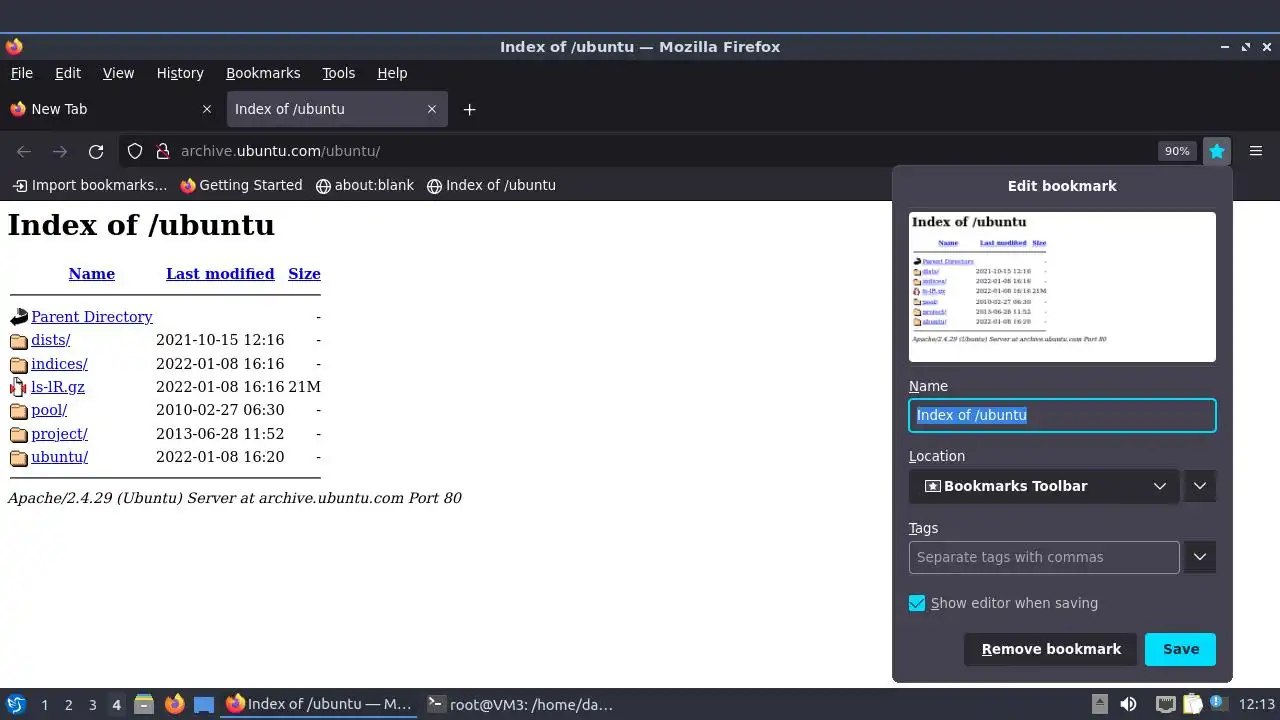Image resolution: width=1280 pixels, height=720 pixels.
Task: Open the ls-lR.gz file link
Action: pyautogui.click(x=58, y=387)
